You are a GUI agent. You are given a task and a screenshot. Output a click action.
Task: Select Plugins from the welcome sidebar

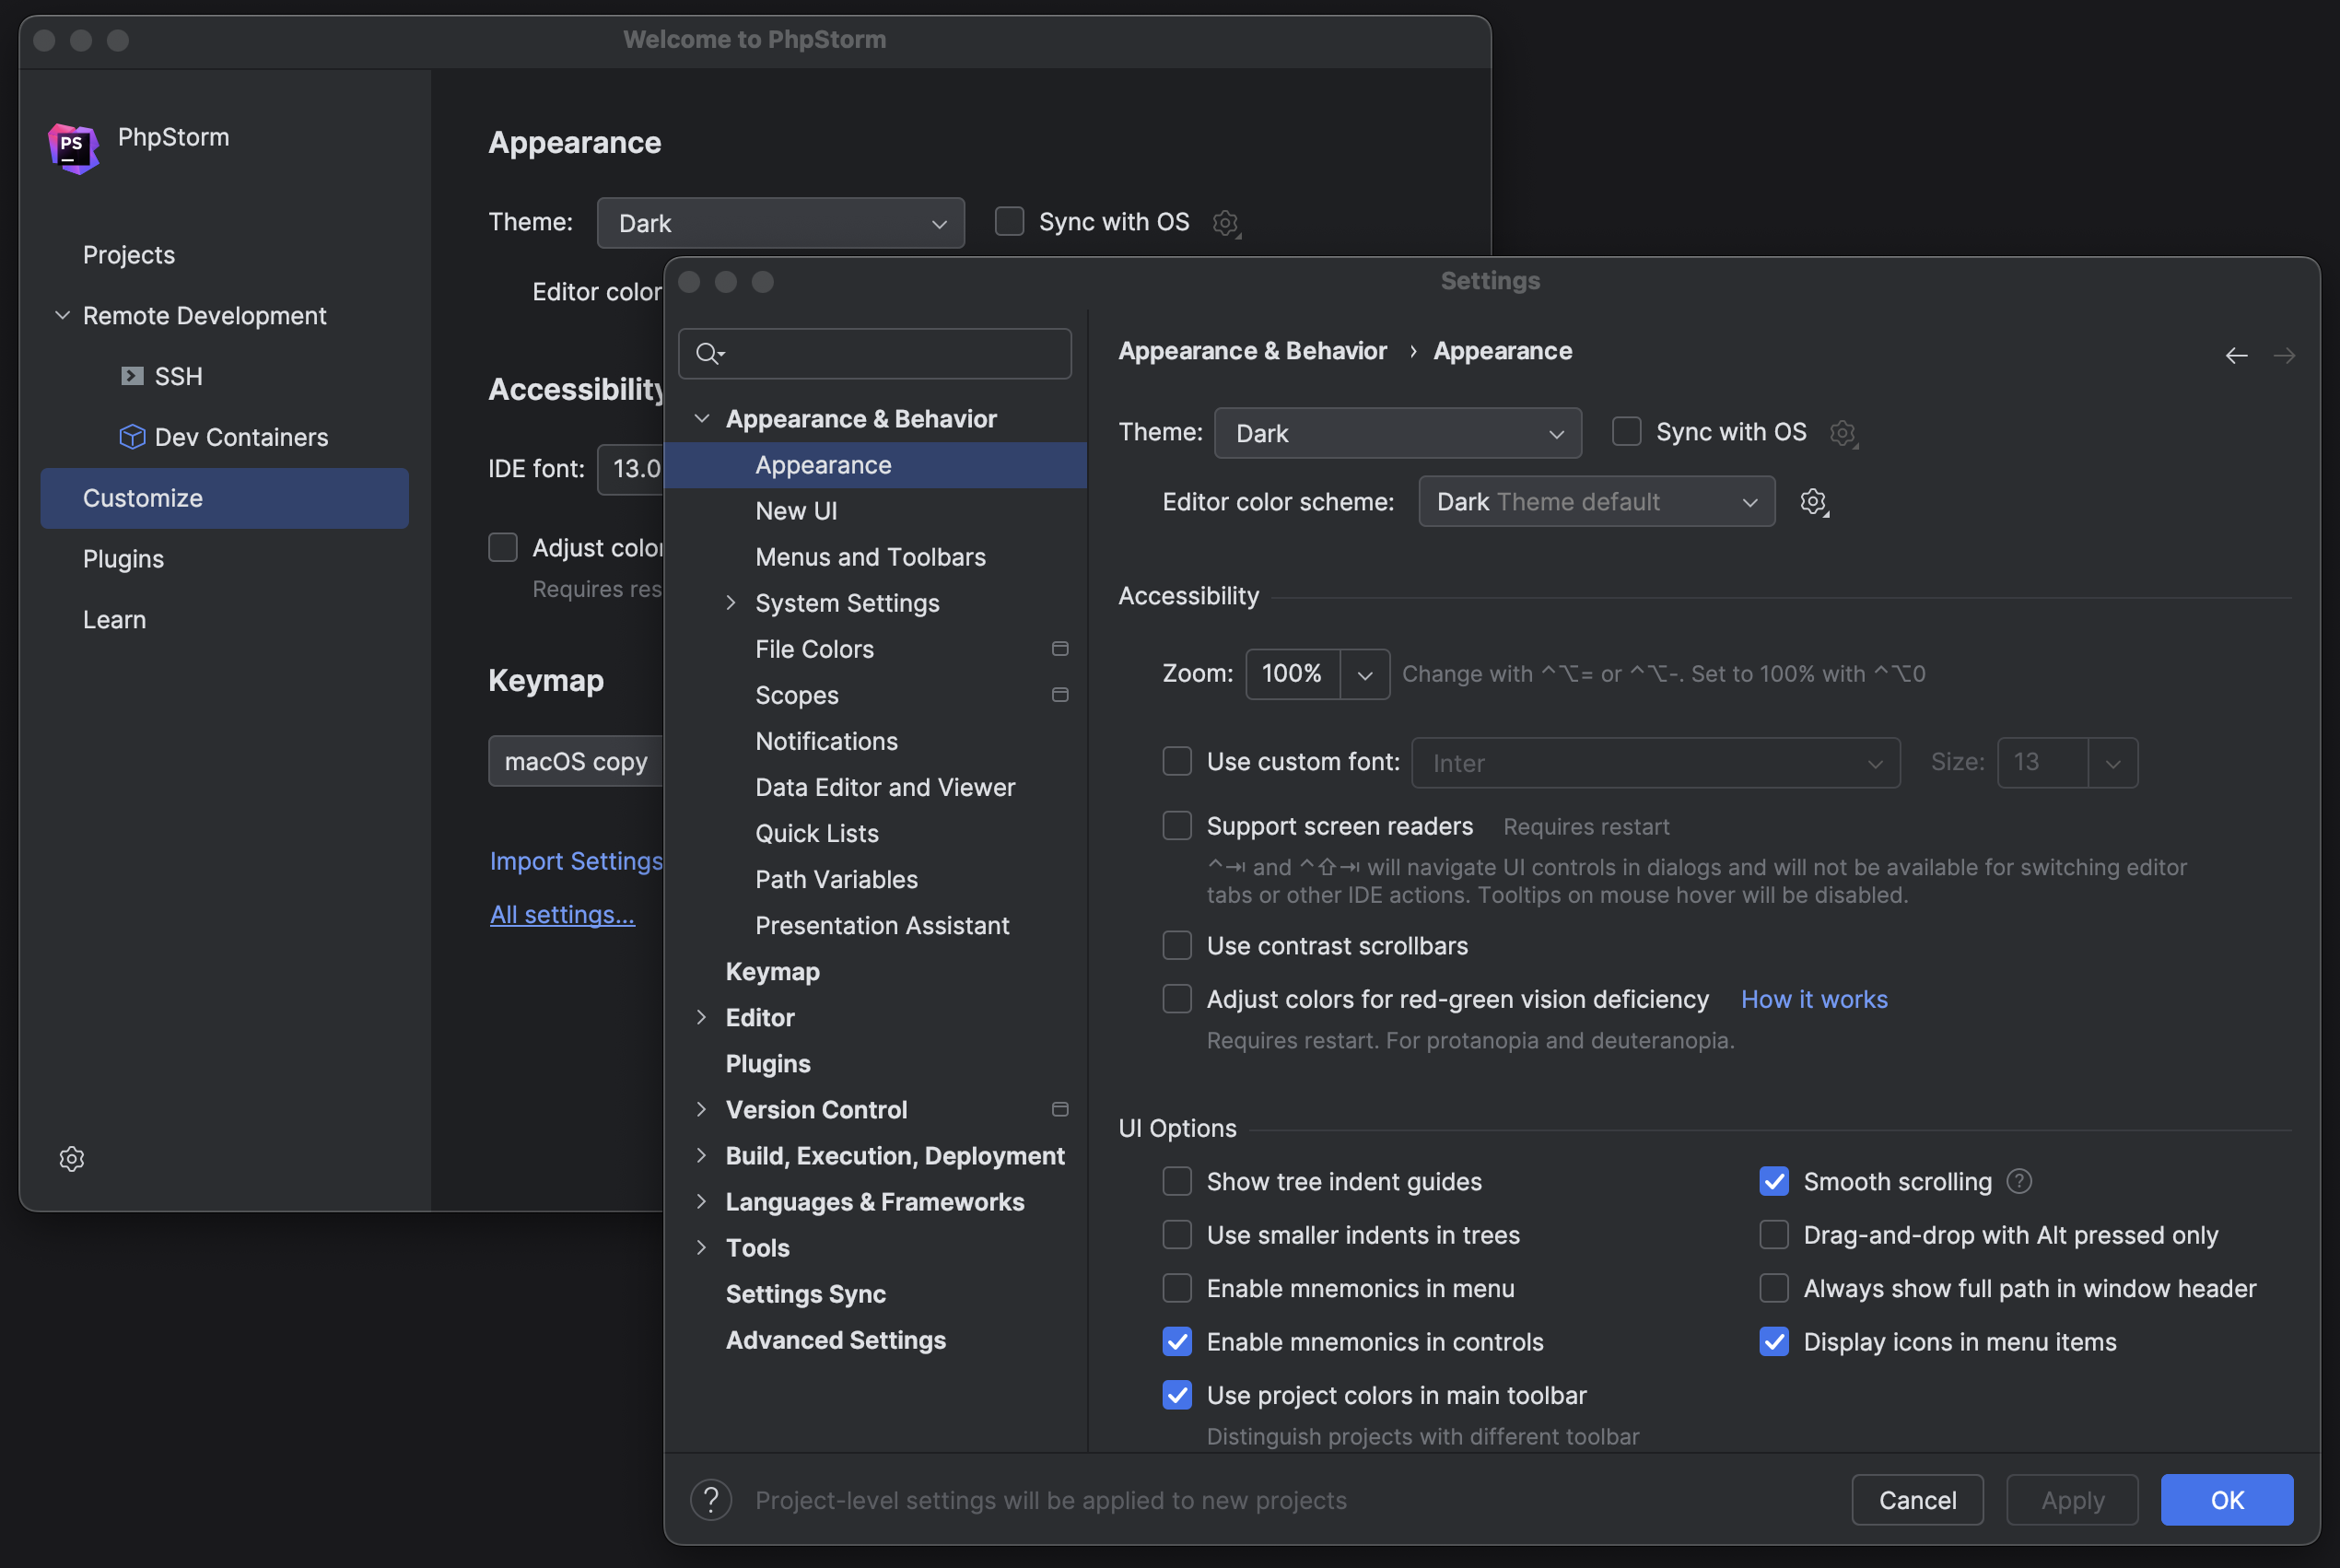(123, 559)
